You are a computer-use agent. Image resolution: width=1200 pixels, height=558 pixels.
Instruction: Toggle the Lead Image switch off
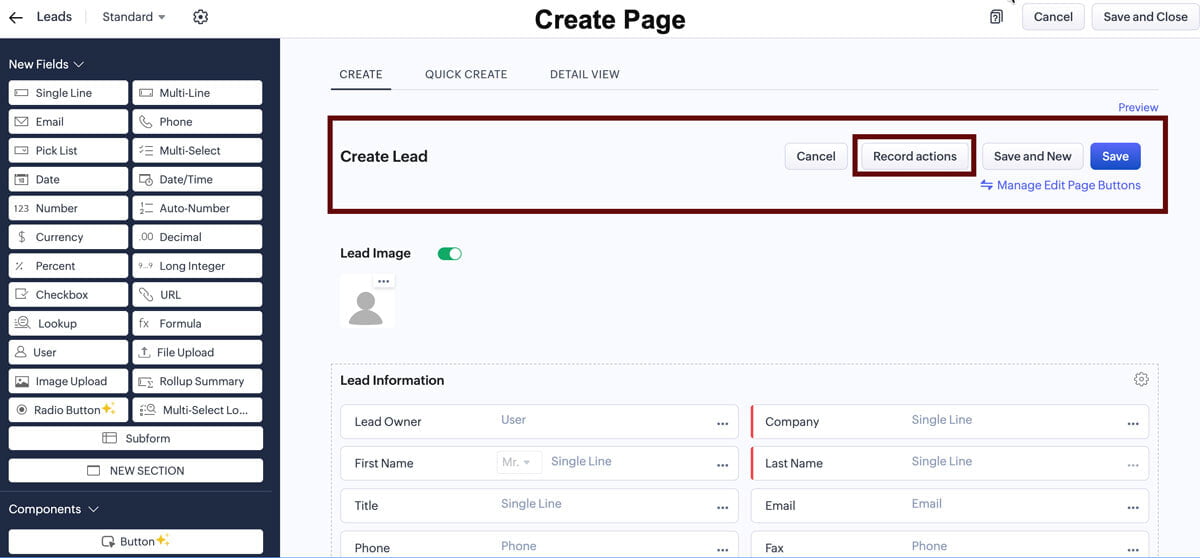[450, 254]
